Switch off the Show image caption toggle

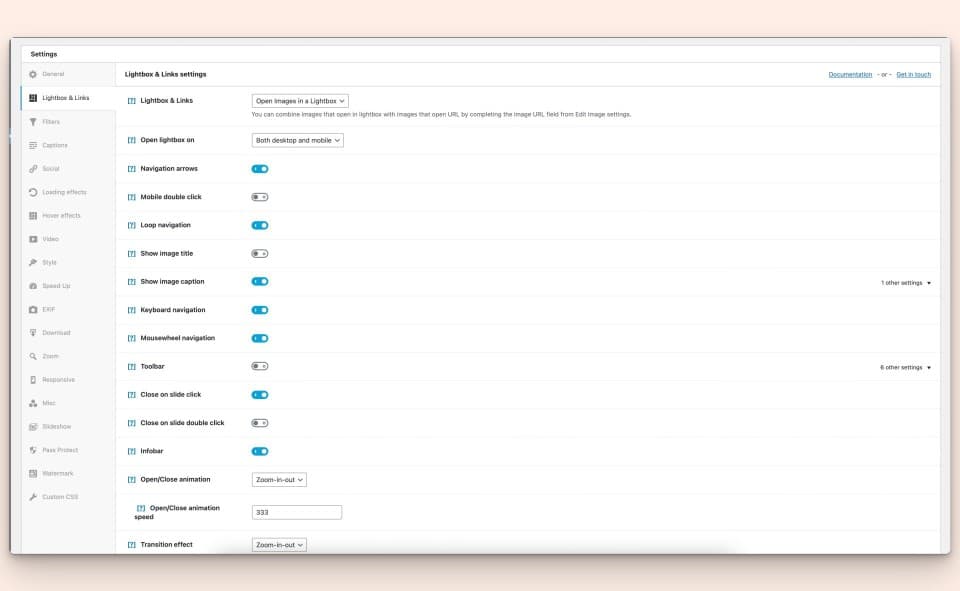[260, 282]
